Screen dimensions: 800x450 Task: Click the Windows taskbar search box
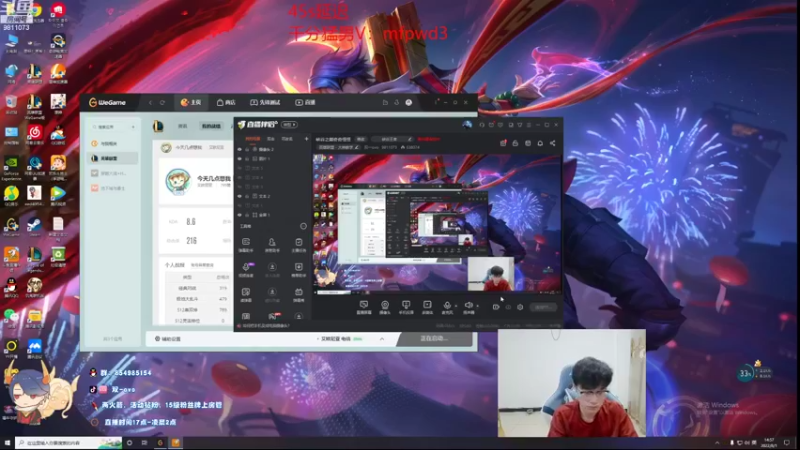[68, 443]
